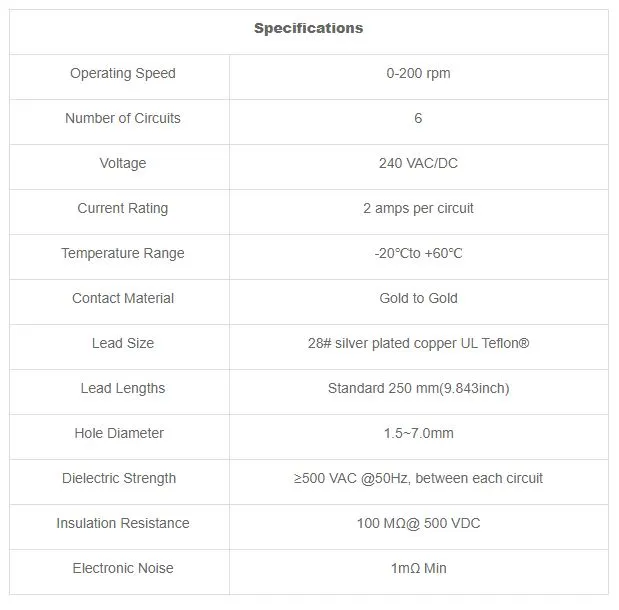Click the 240 VAC/DC value
Screen dimensions: 619x610
(x=418, y=163)
